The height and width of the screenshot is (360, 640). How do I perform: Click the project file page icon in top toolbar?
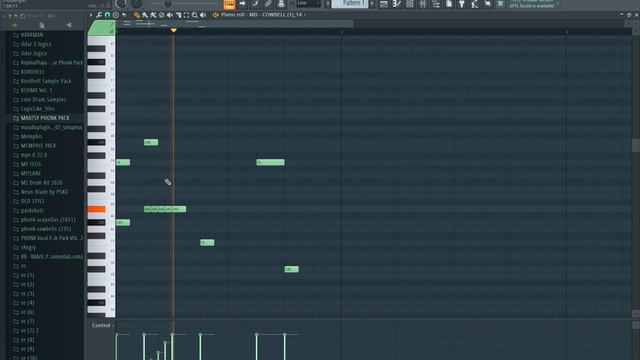point(449,4)
